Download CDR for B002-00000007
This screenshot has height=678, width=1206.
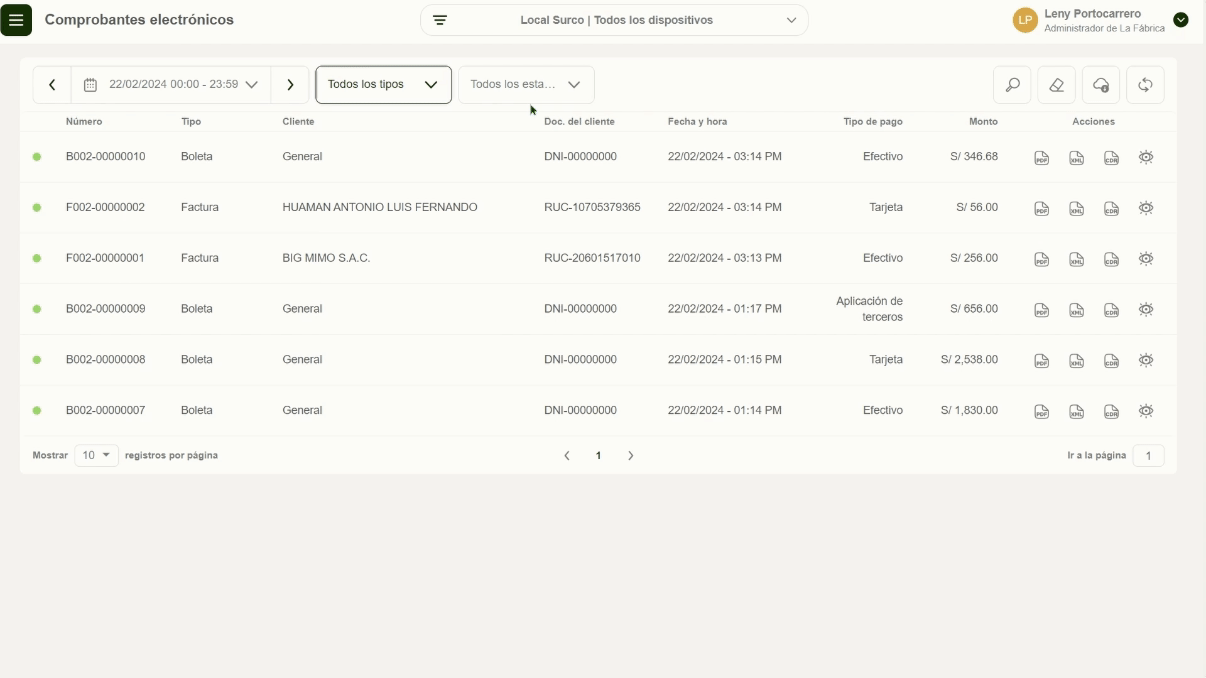1111,412
